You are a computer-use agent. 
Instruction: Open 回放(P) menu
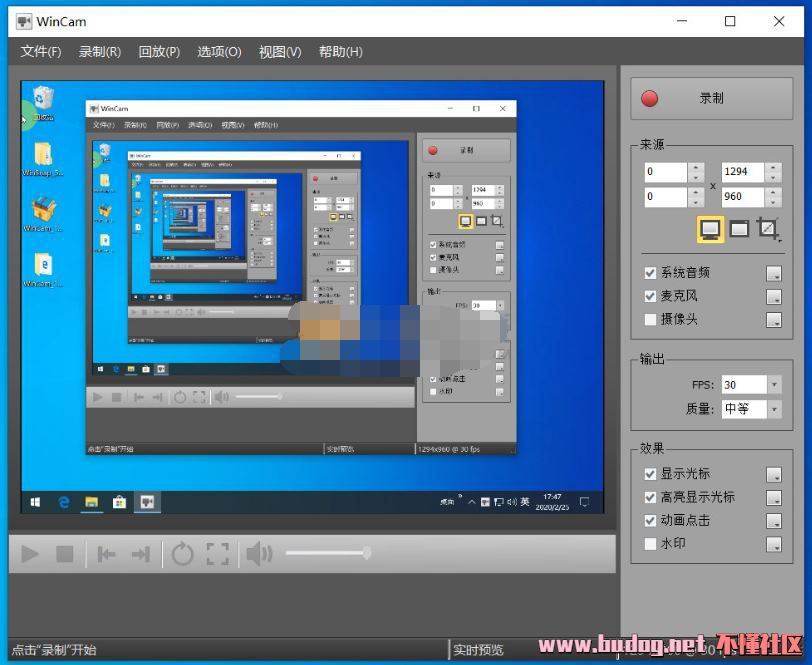click(159, 52)
